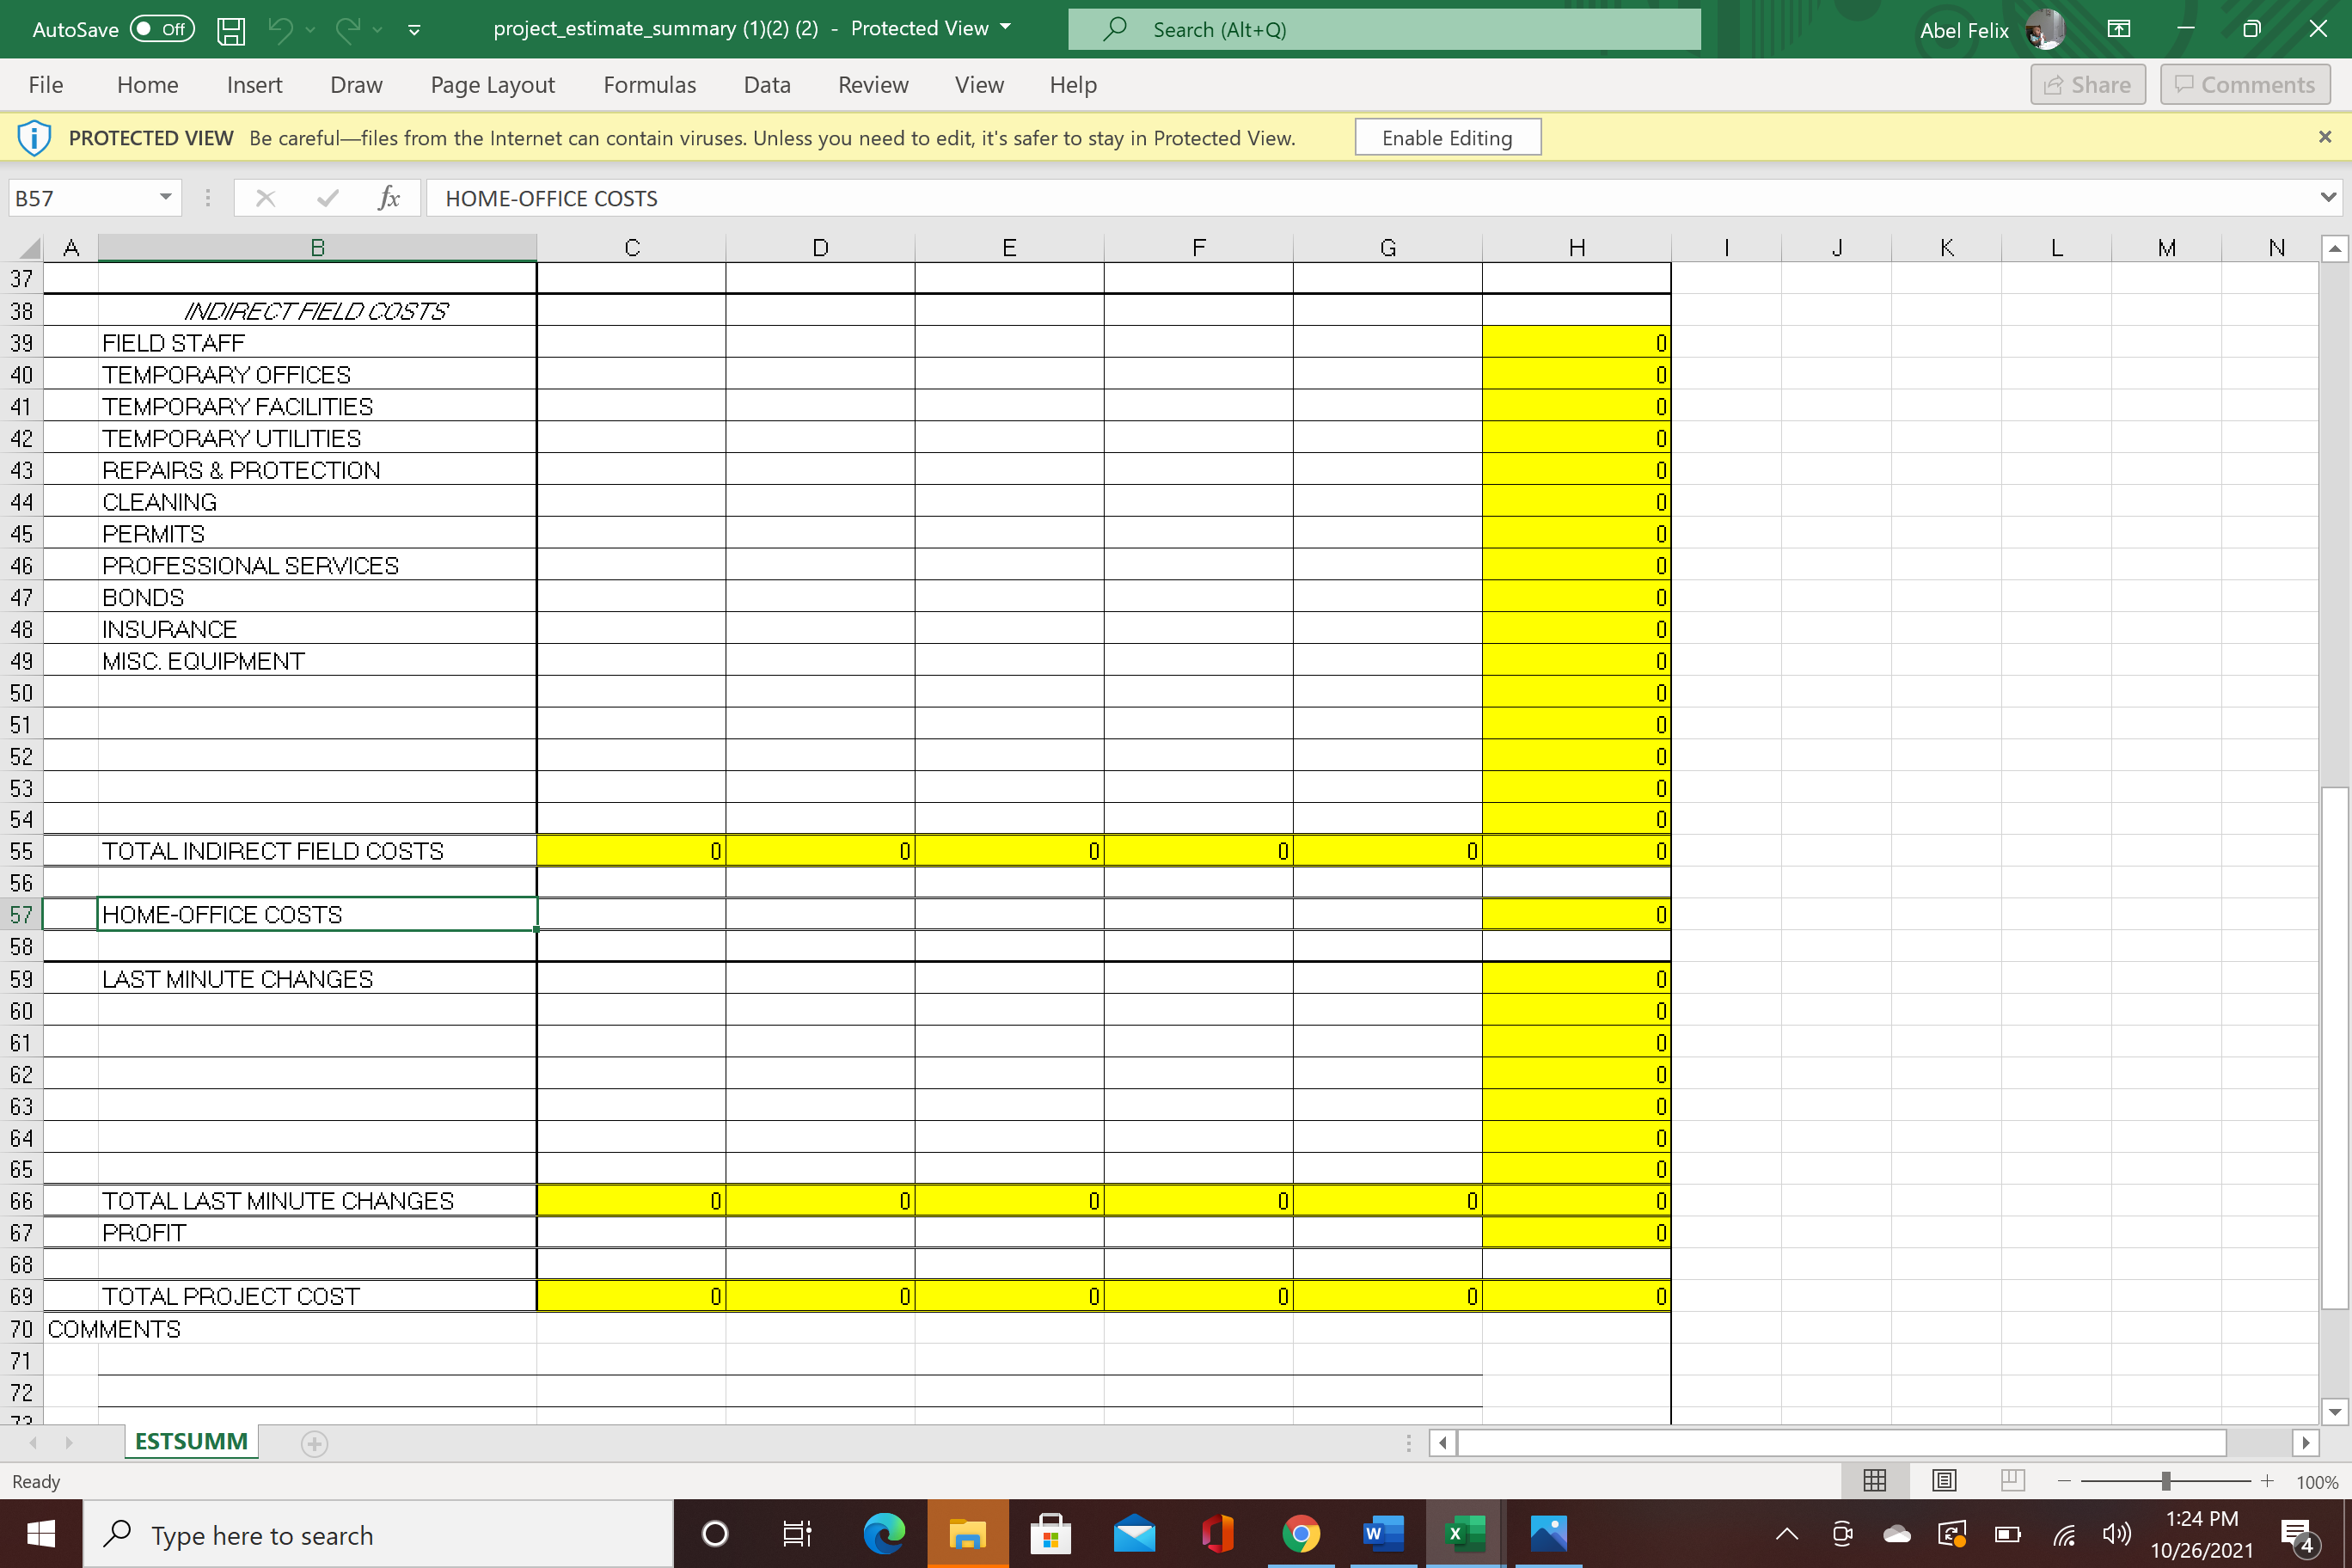Expand the Name Box dropdown

(165, 197)
